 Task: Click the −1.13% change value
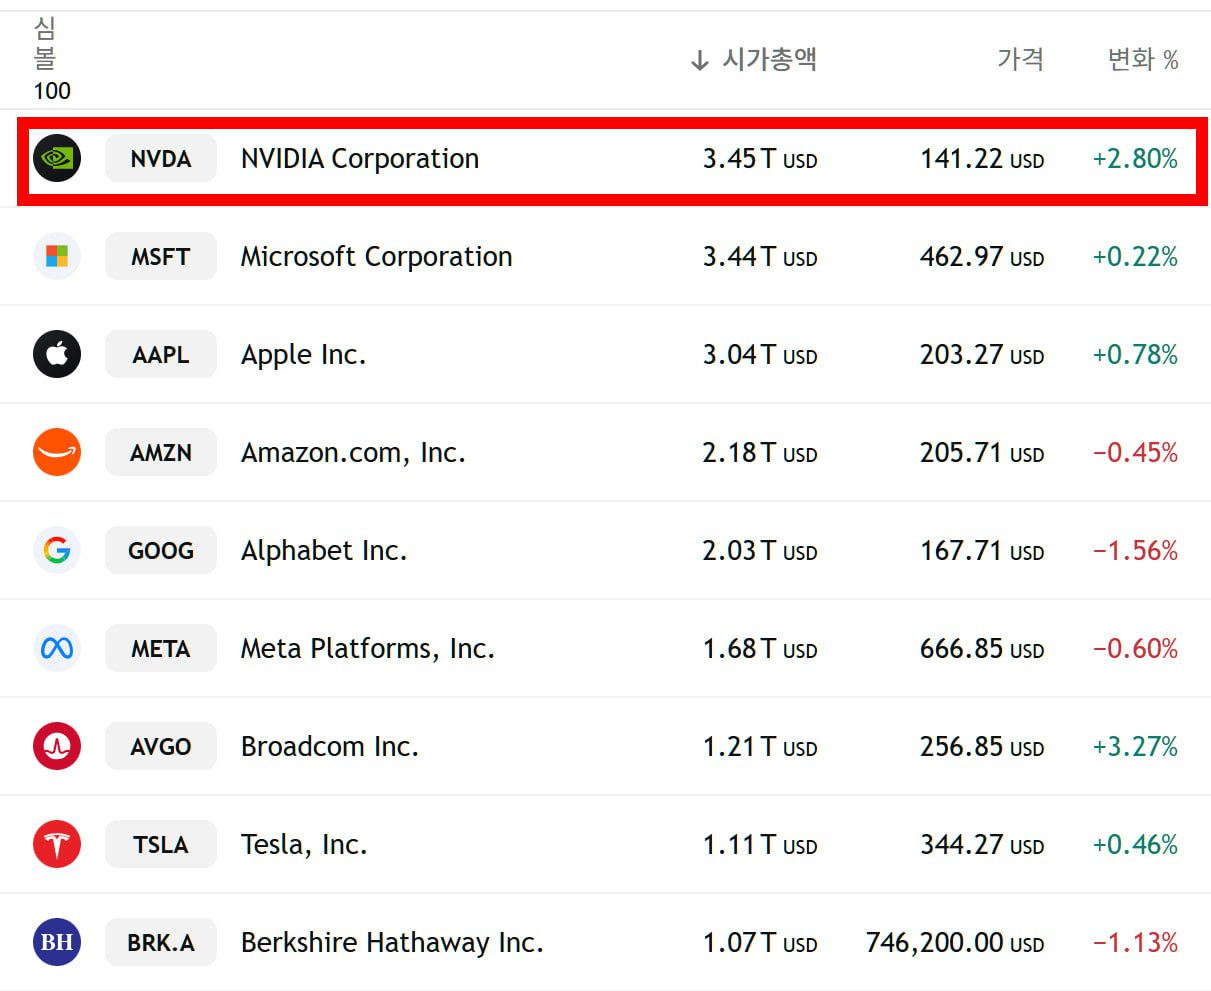1135,943
